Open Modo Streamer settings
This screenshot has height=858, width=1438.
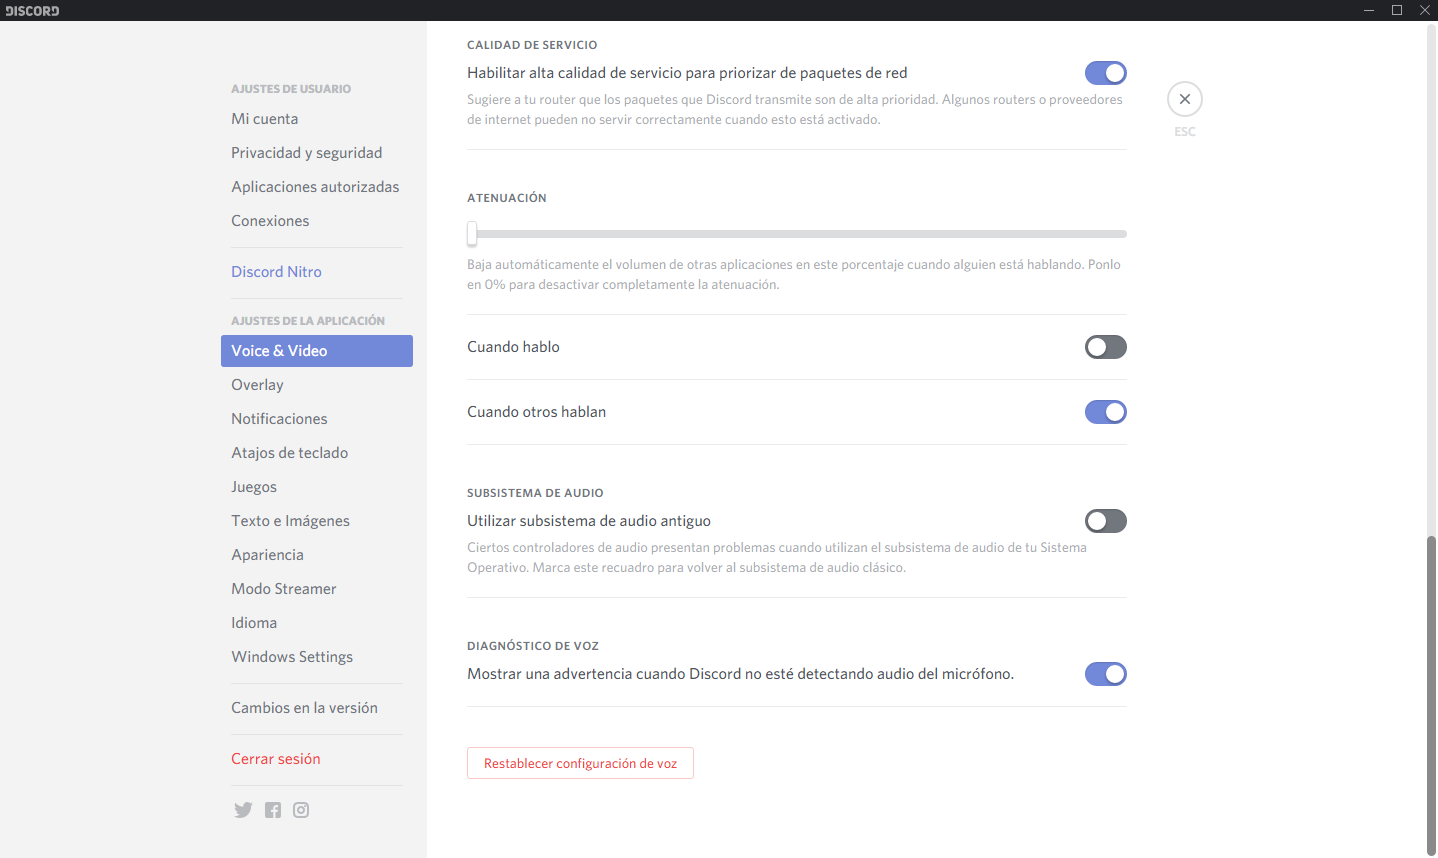pyautogui.click(x=317, y=589)
